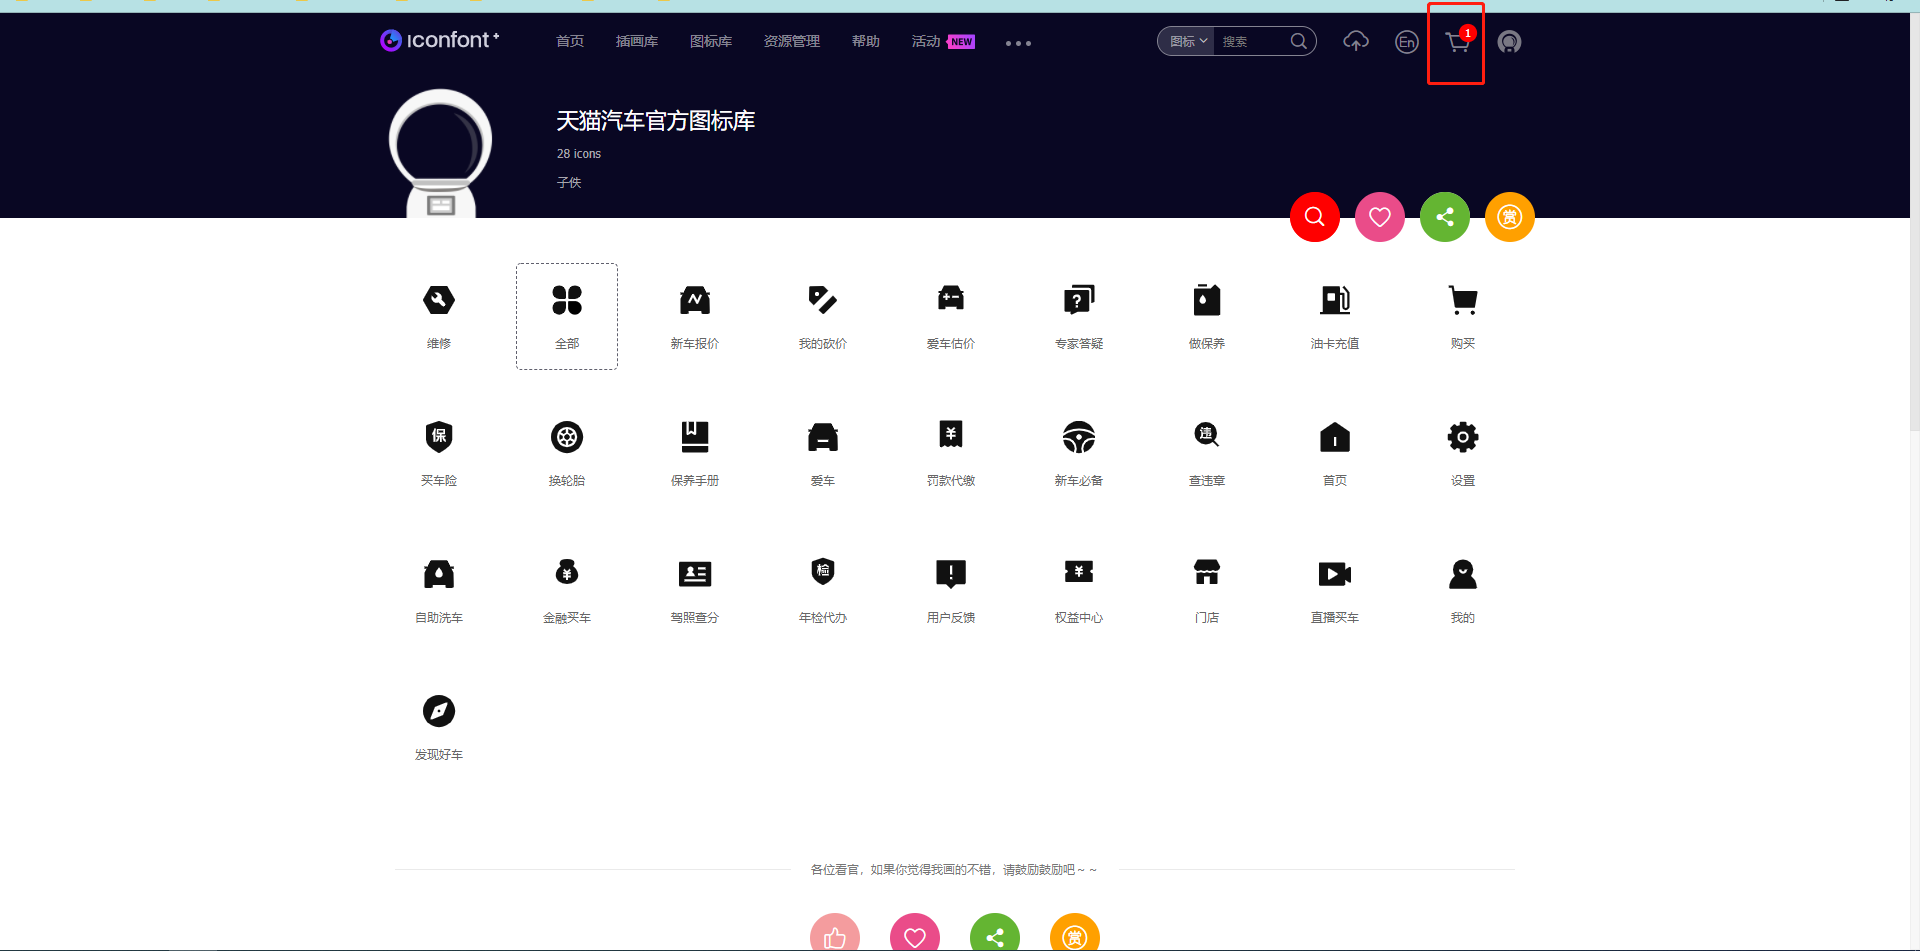This screenshot has width=1920, height=951.
Task: Open the 帮助 menu item
Action: 866,41
